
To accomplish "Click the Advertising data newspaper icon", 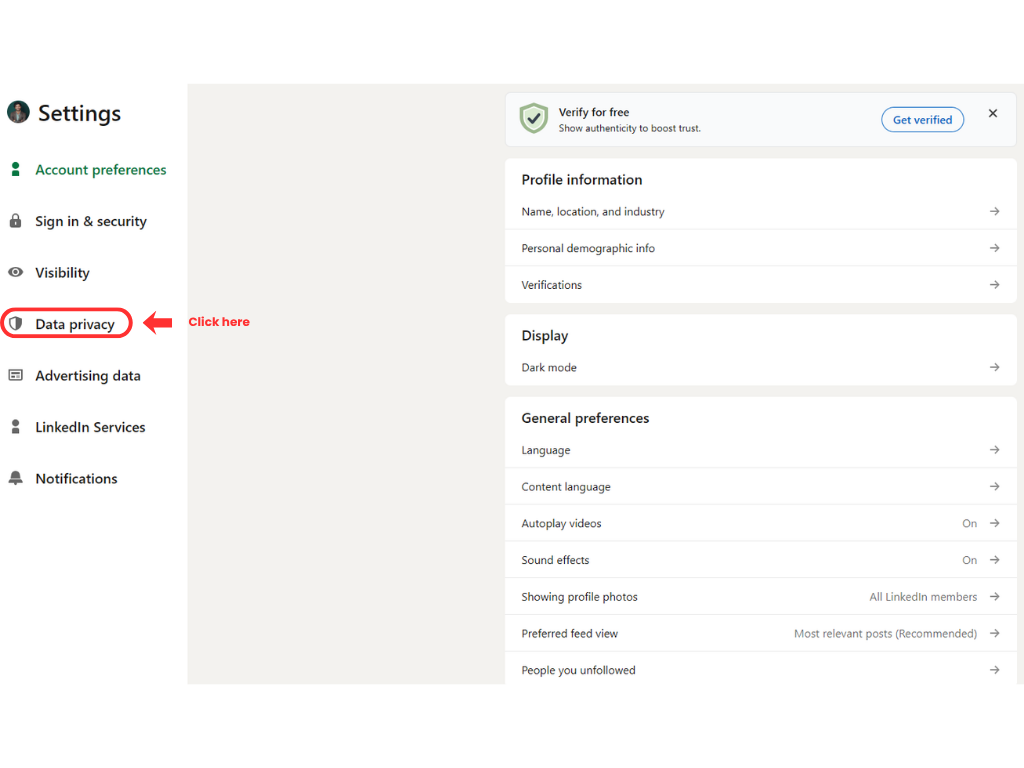I will coord(16,376).
